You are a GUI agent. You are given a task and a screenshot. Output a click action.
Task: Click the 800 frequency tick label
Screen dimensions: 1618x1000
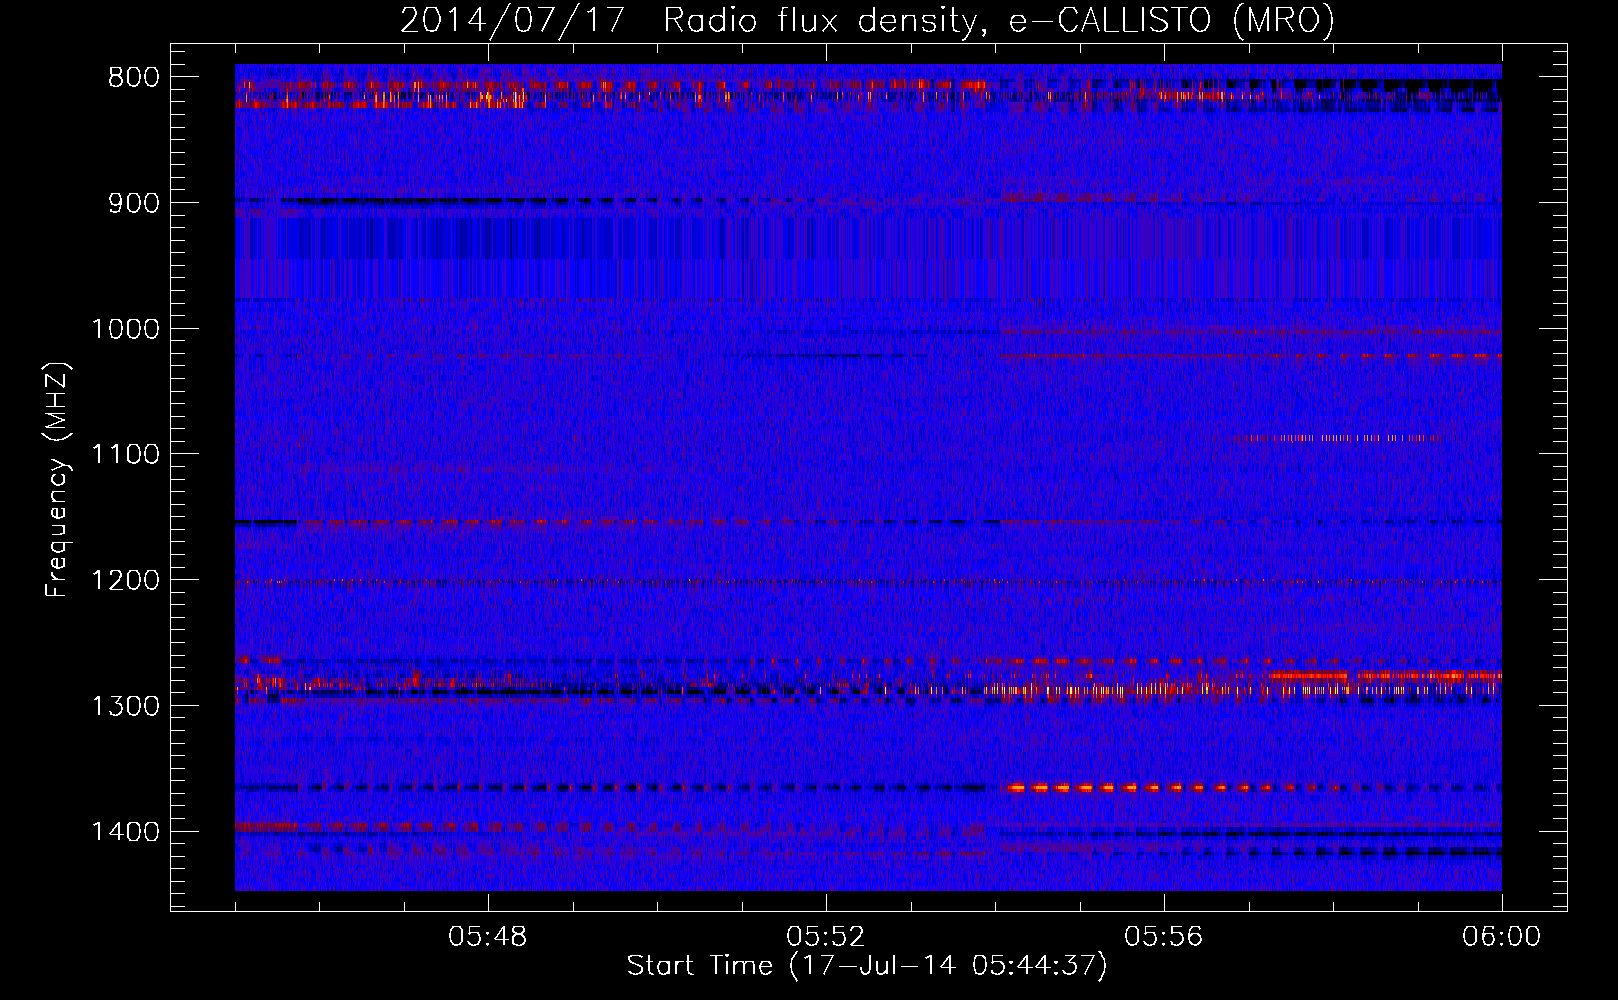(x=134, y=78)
